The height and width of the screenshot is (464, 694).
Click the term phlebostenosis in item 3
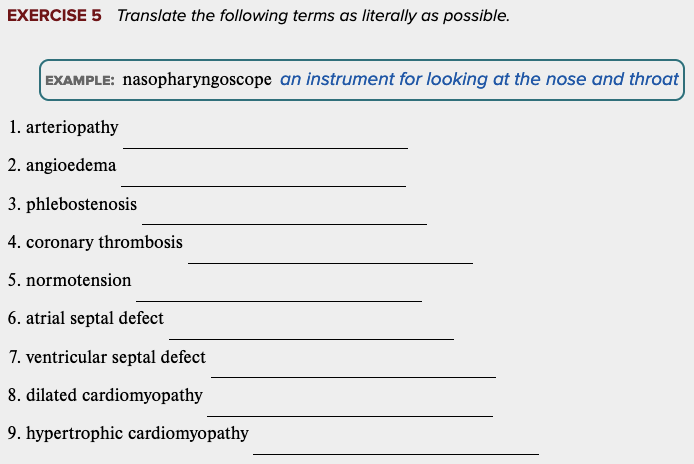click(x=81, y=204)
